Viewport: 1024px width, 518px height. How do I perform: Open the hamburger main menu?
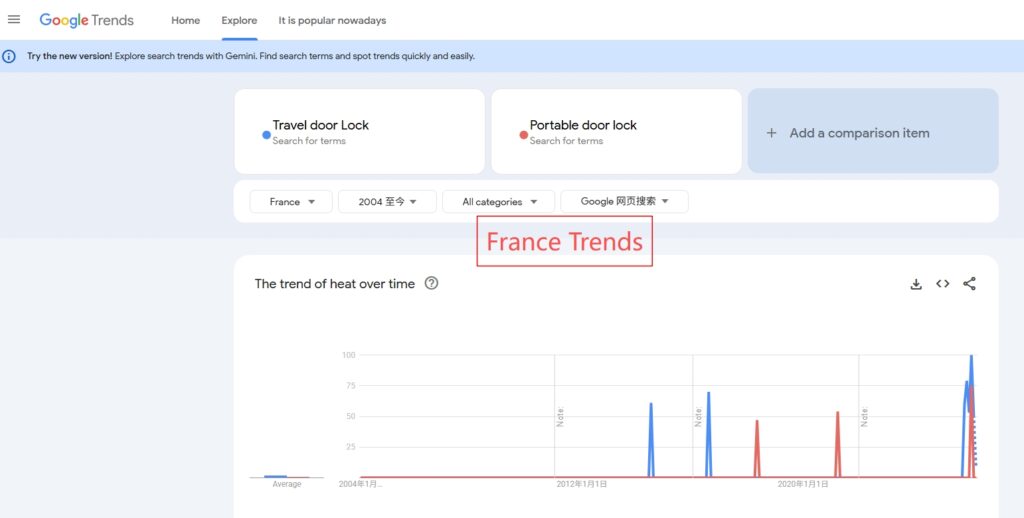[x=14, y=20]
